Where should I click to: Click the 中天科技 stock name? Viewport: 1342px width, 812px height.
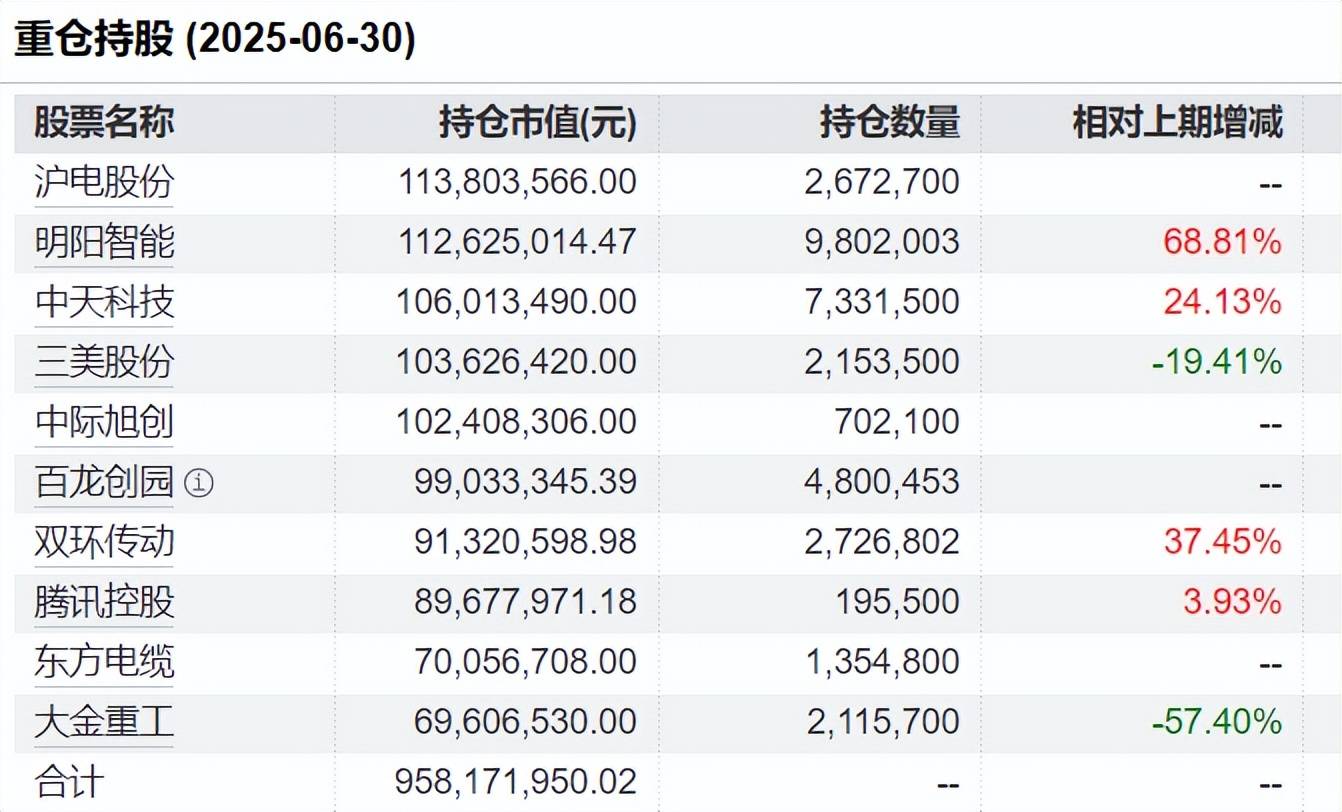[104, 302]
